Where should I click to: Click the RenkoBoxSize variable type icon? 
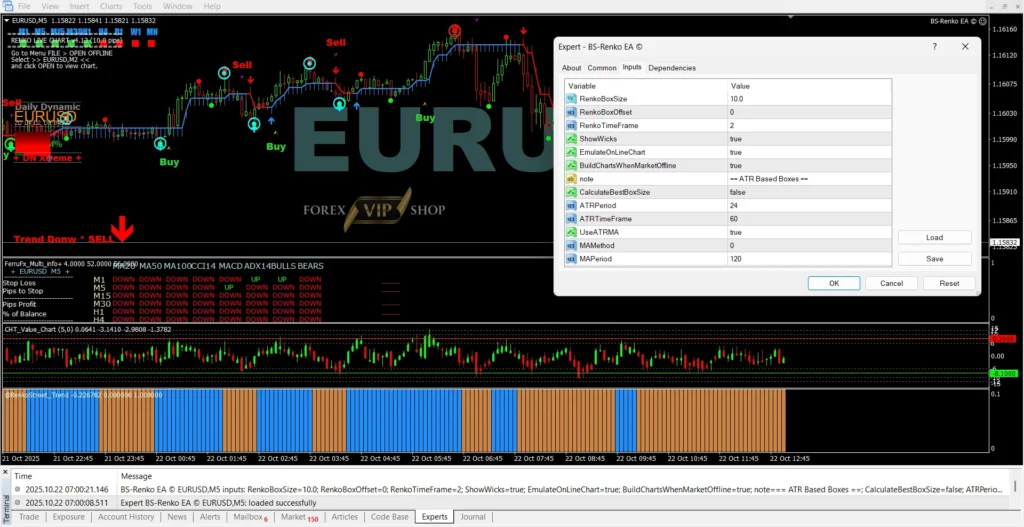[x=573, y=99]
